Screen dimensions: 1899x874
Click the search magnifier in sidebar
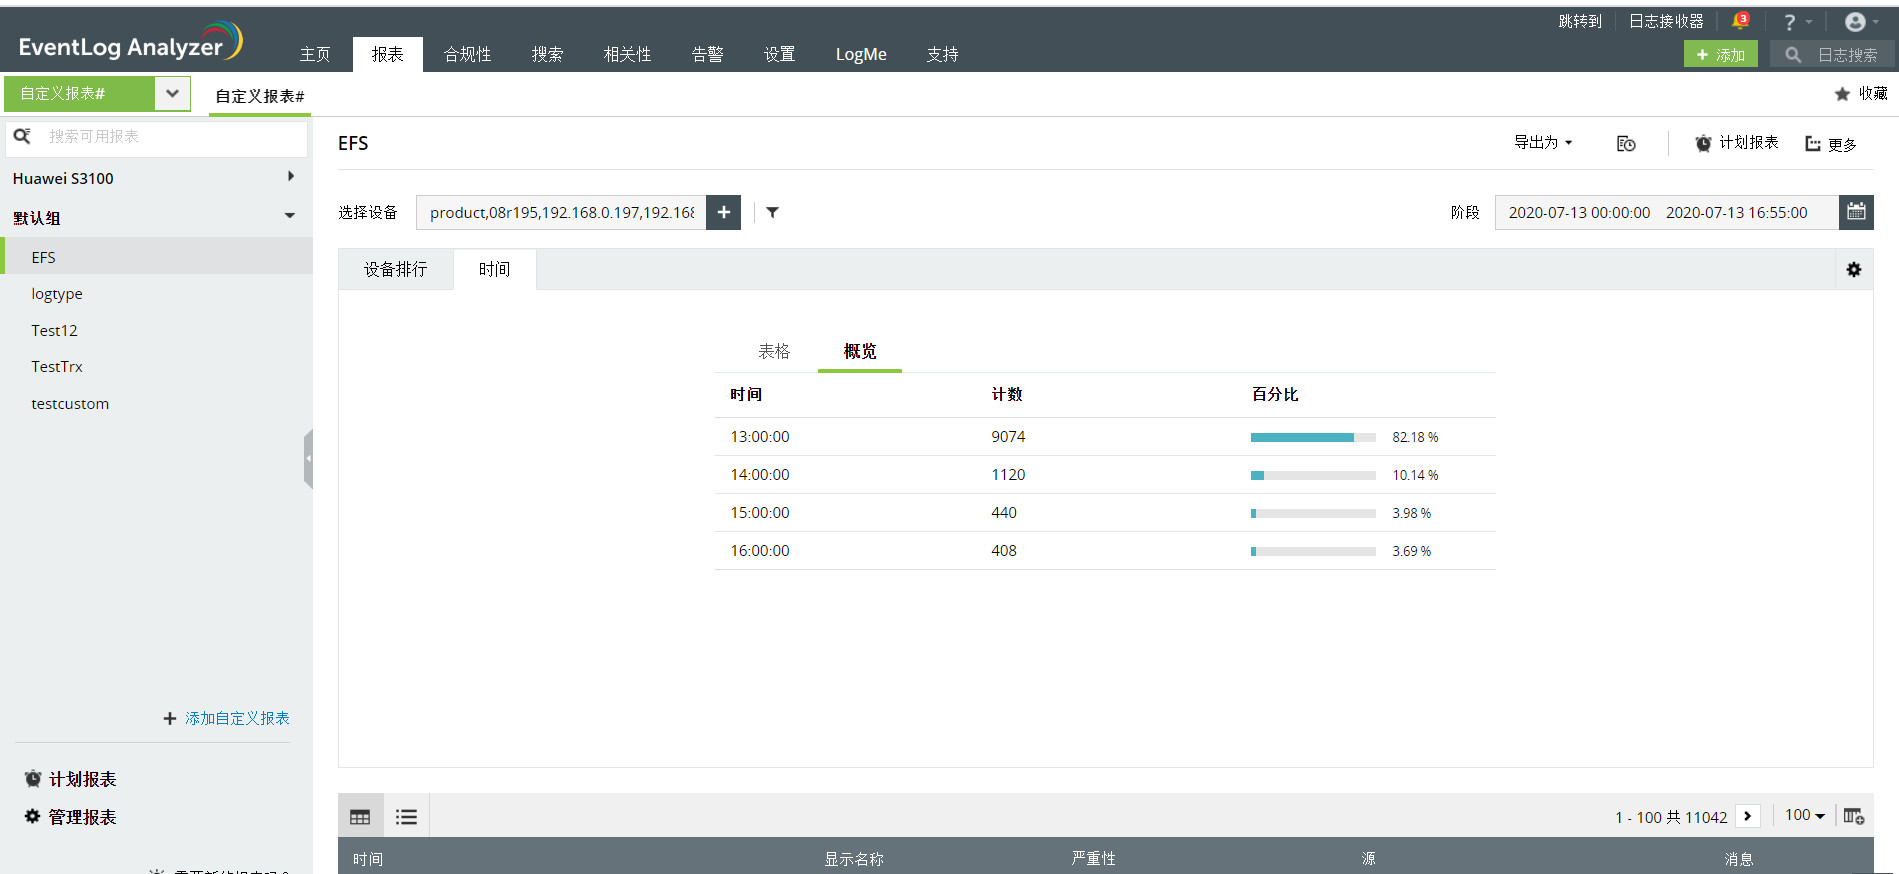click(x=22, y=136)
